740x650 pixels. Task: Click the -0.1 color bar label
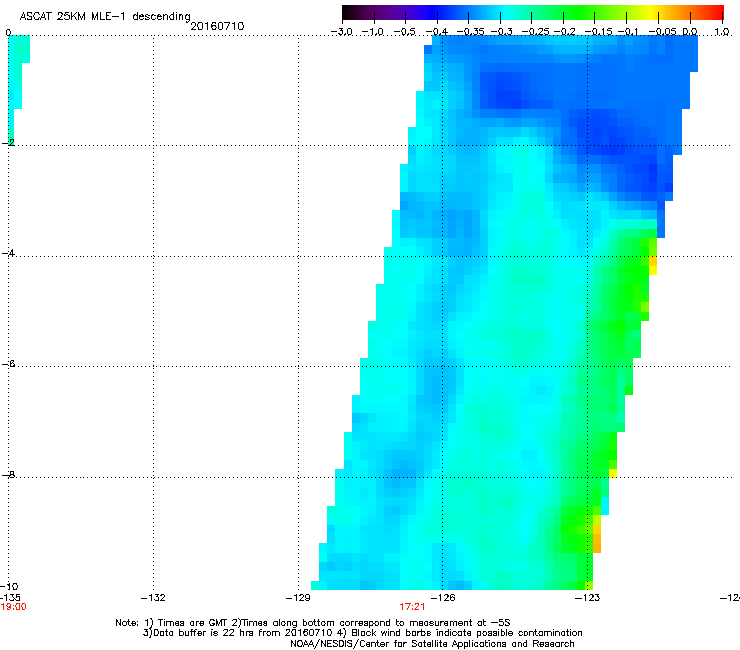[x=628, y=32]
